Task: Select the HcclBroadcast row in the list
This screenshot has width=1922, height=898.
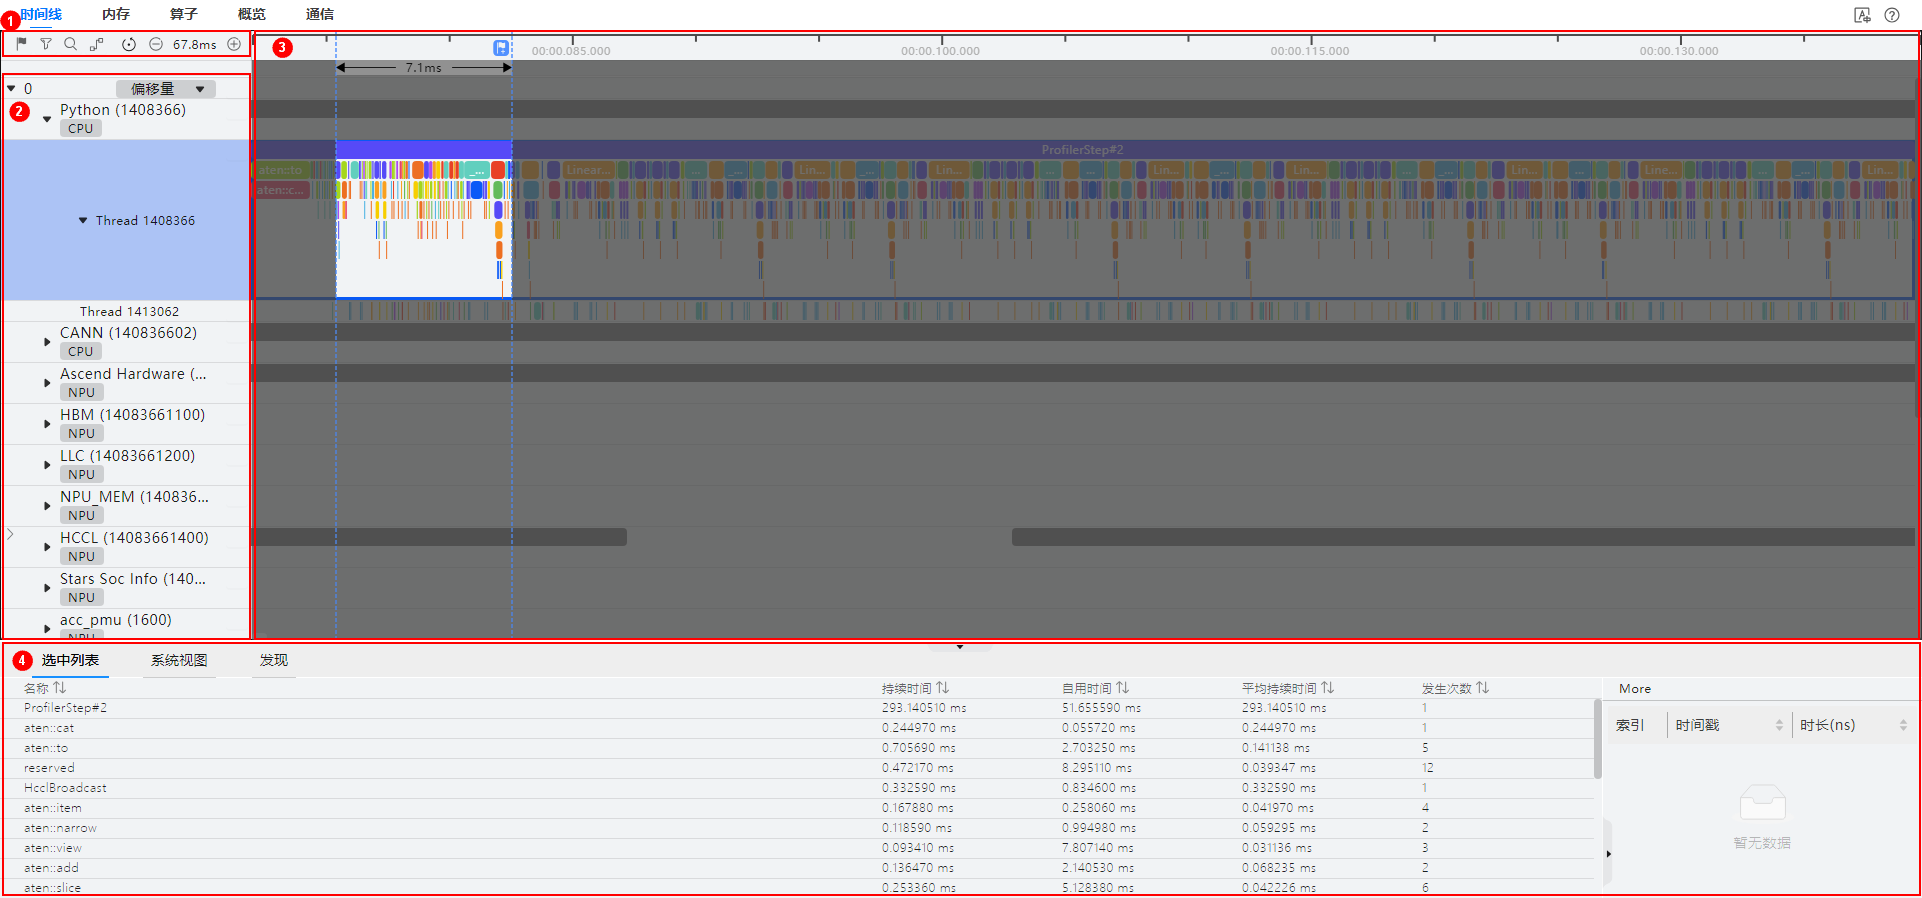Action: pyautogui.click(x=66, y=788)
